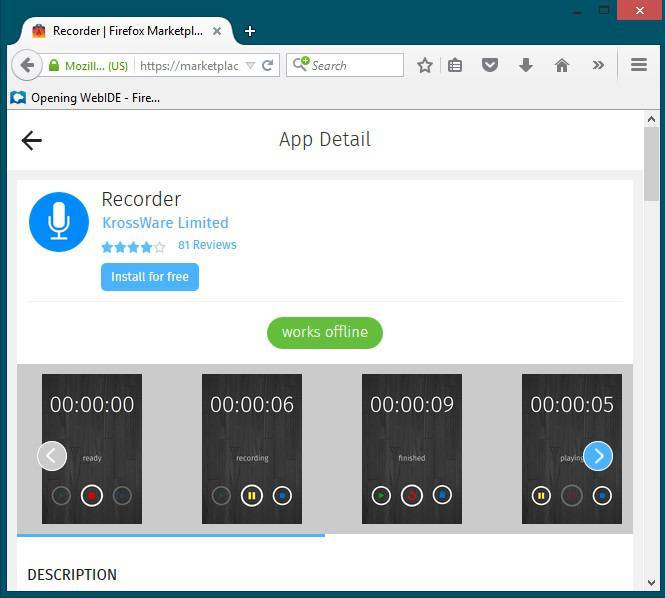Click blue stop button in recording screenshot
This screenshot has width=665, height=598.
(282, 495)
